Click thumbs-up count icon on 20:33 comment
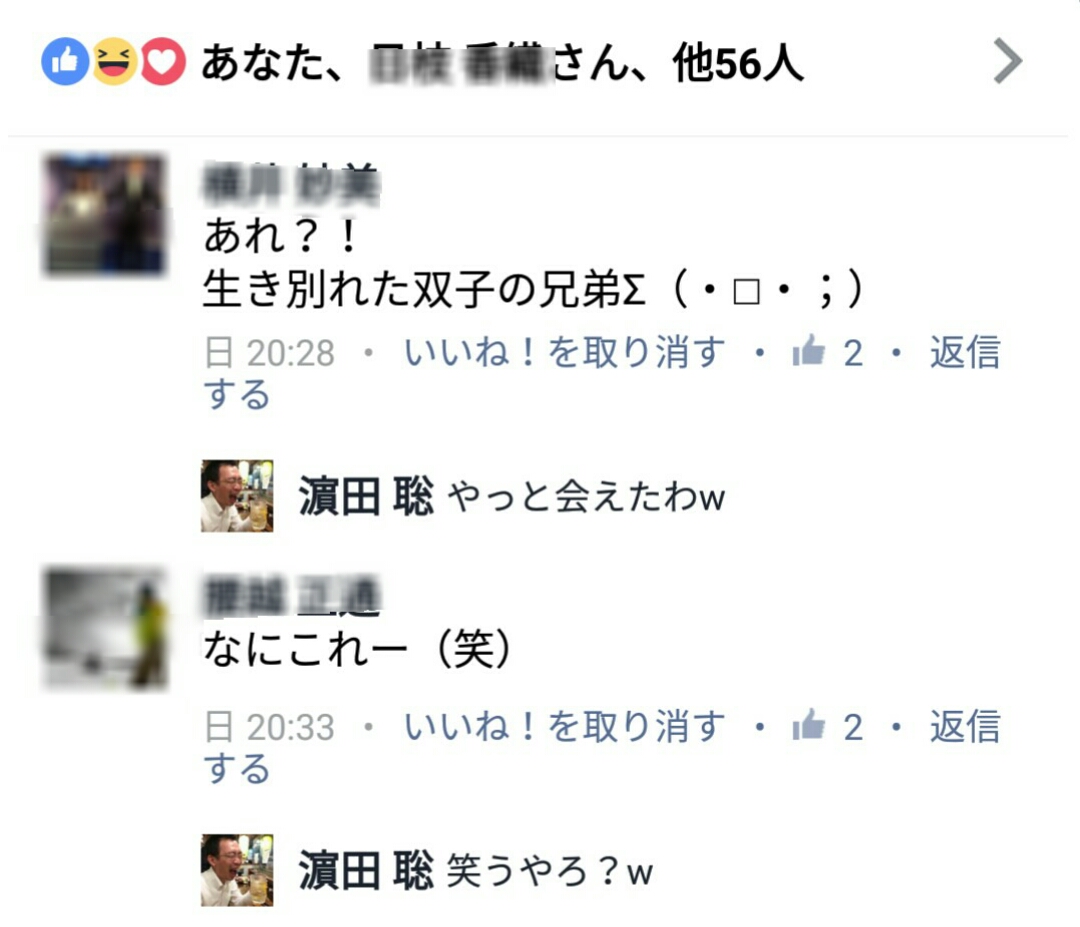The width and height of the screenshot is (1080, 927). pyautogui.click(x=809, y=725)
